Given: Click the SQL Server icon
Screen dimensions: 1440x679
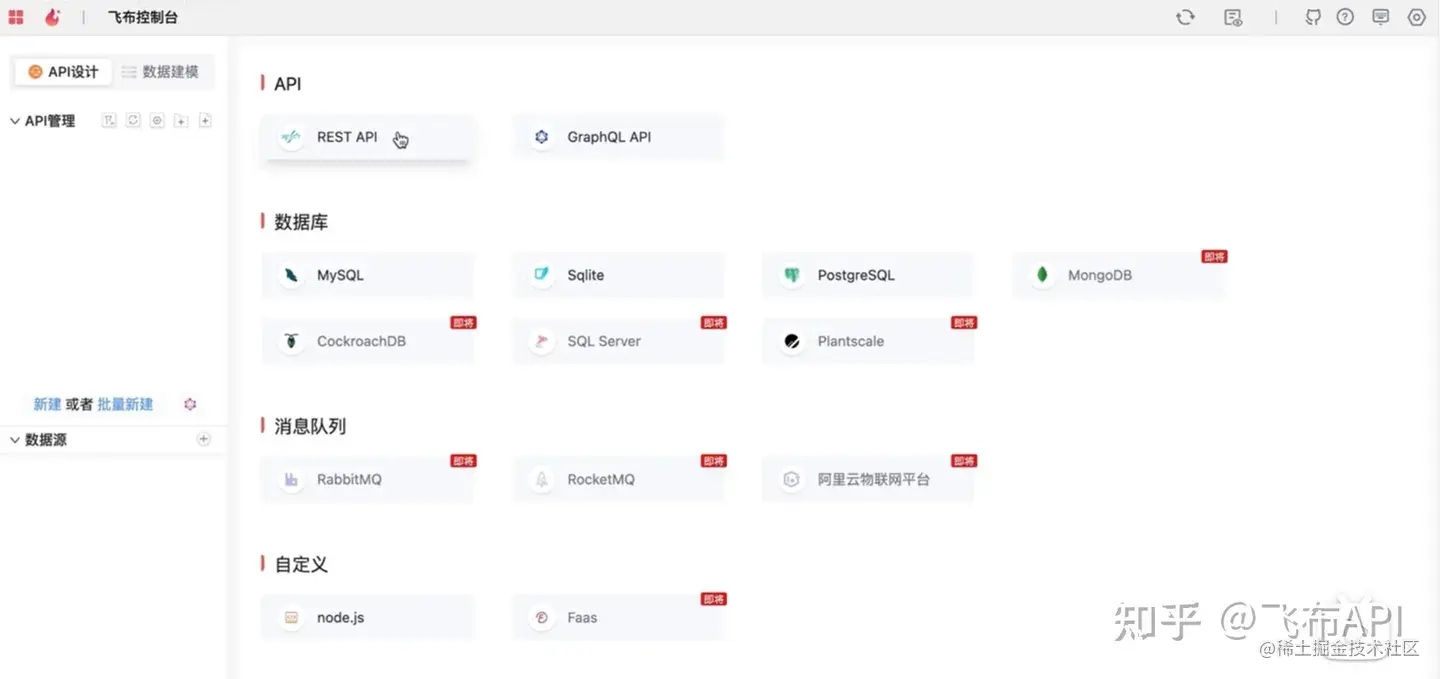Looking at the screenshot, I should pos(541,341).
